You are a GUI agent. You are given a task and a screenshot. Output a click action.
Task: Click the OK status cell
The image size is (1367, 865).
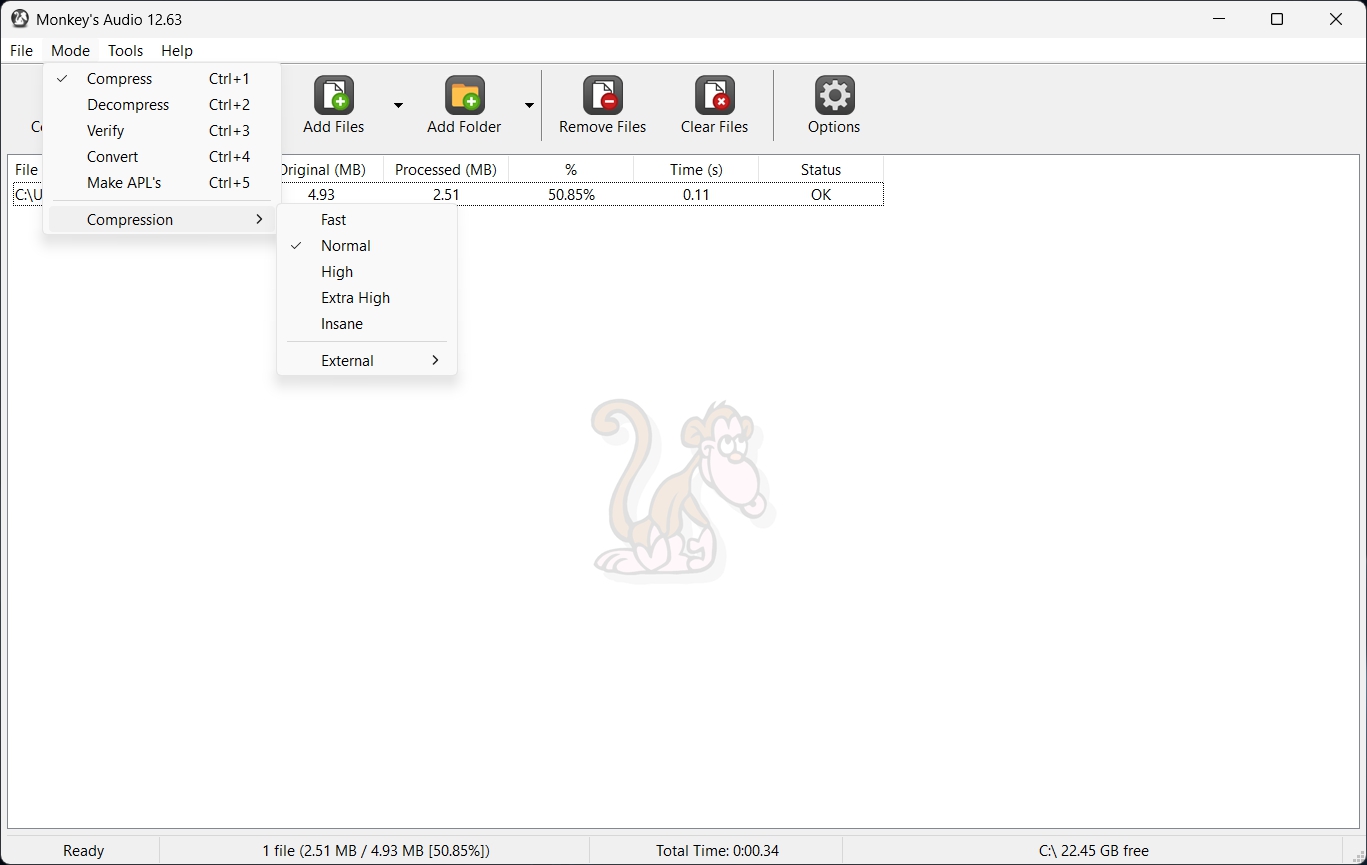(821, 195)
